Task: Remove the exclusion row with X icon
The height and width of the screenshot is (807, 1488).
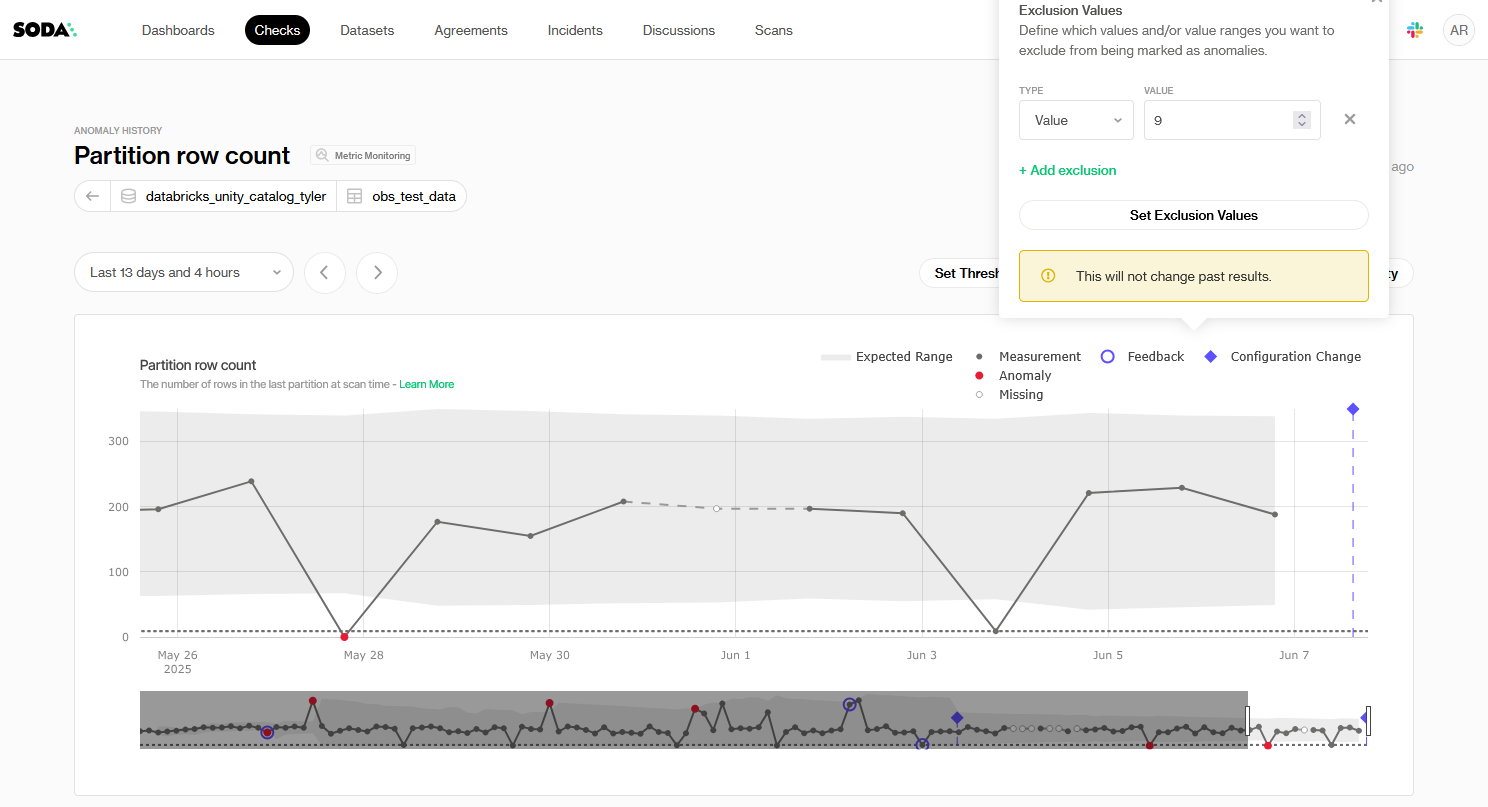Action: coord(1349,120)
